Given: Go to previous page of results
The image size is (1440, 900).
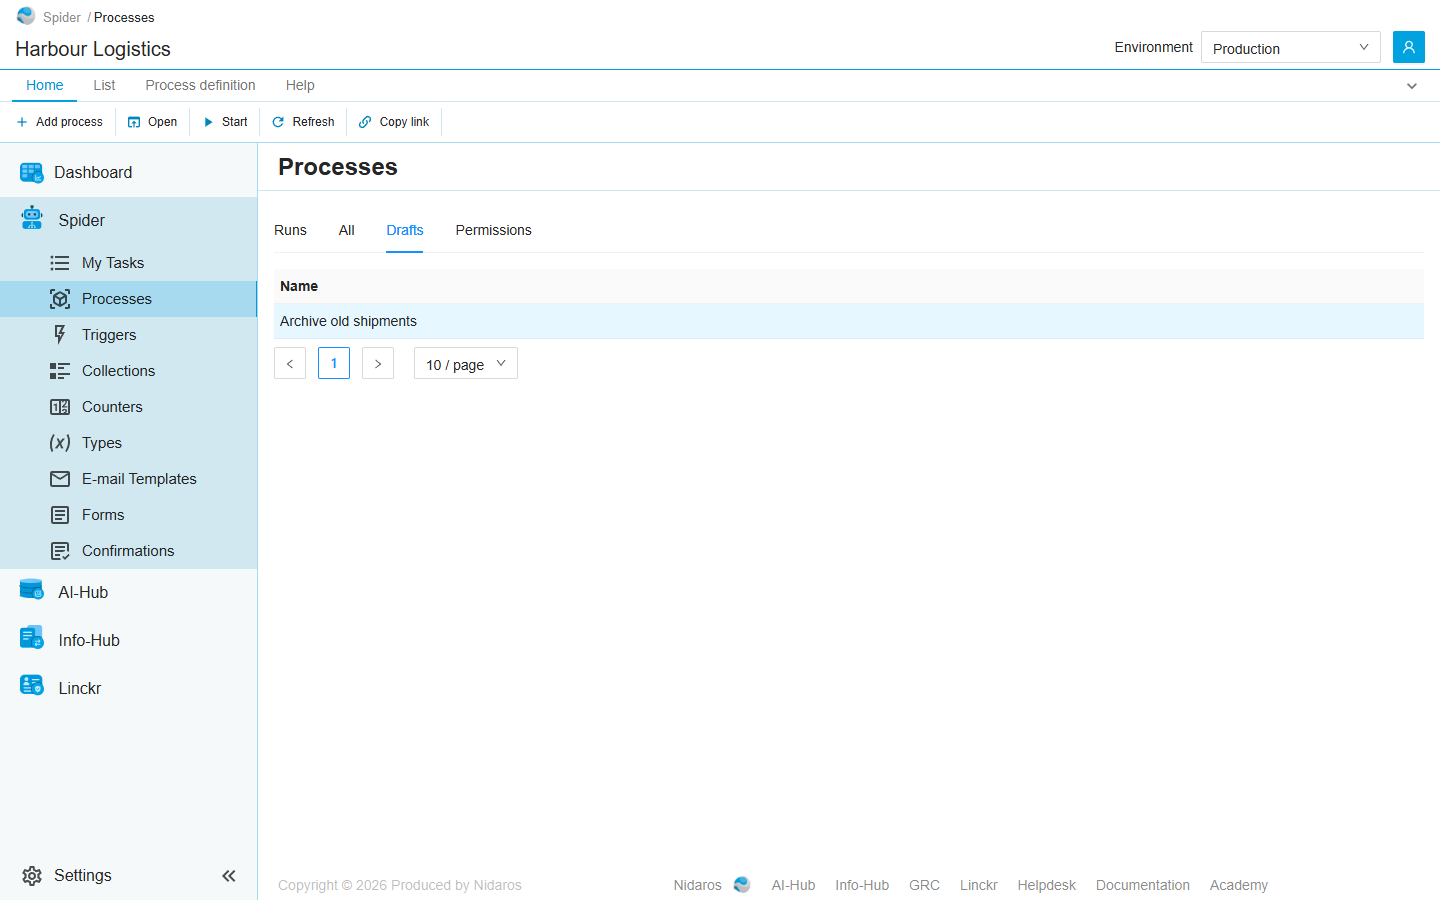Looking at the screenshot, I should (x=290, y=363).
